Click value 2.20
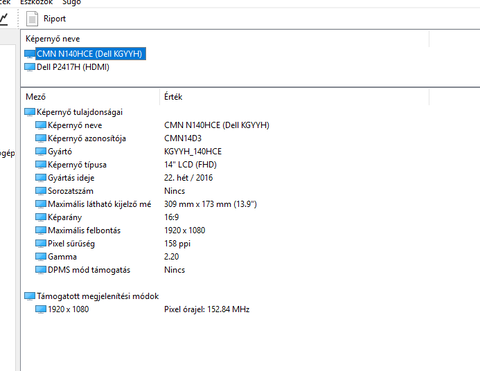 click(171, 257)
